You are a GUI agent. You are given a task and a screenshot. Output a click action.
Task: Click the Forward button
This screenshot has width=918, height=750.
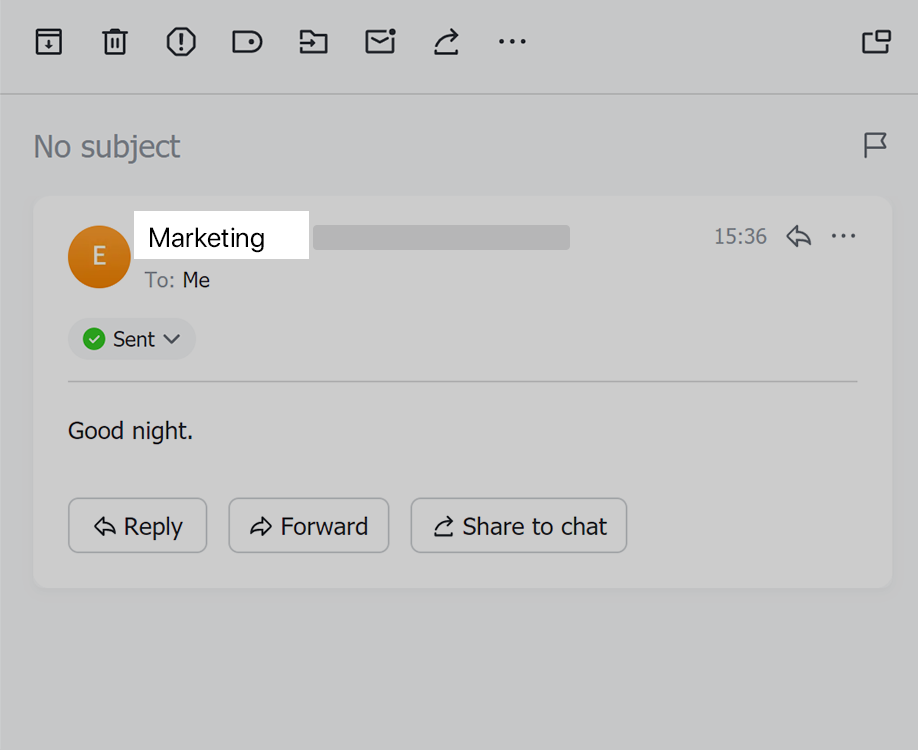coord(308,525)
